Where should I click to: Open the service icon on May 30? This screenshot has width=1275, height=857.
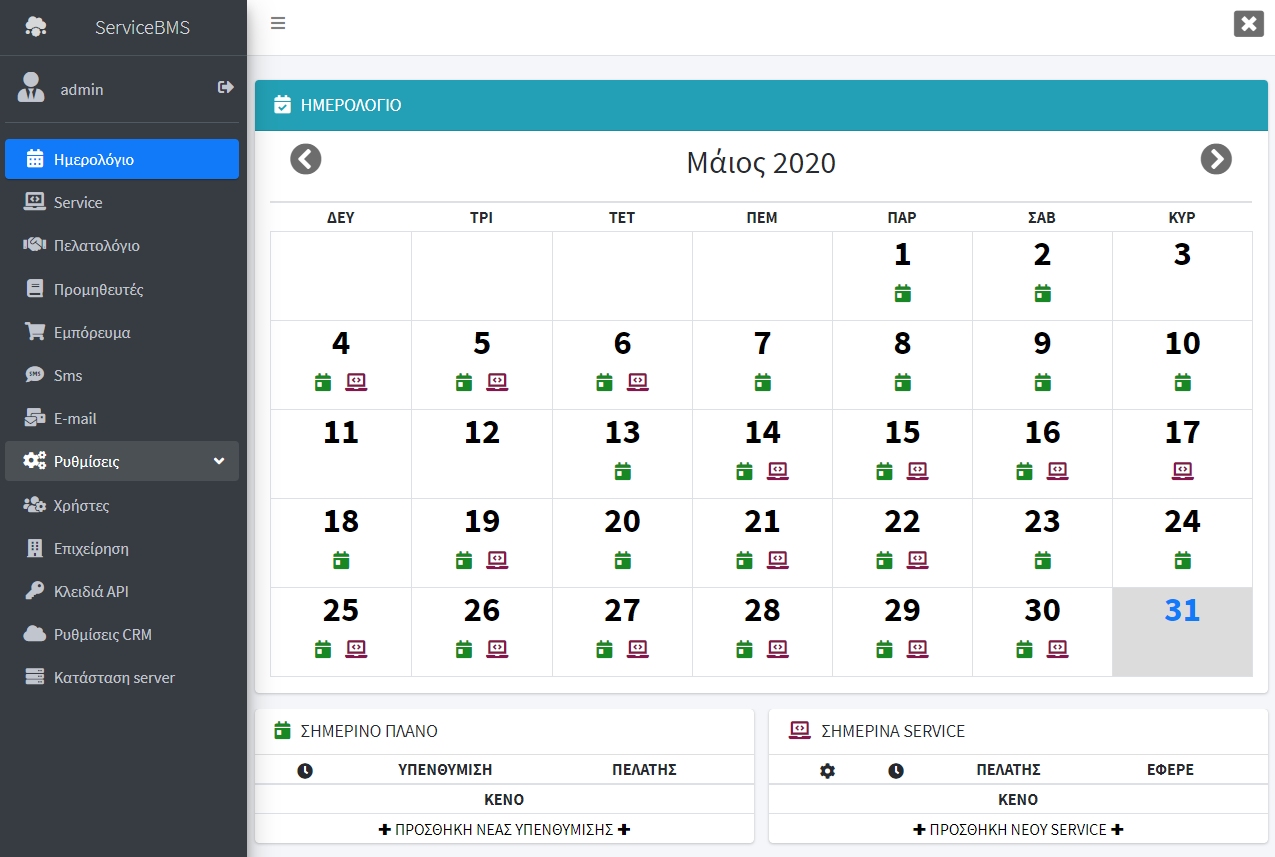pyautogui.click(x=1057, y=649)
